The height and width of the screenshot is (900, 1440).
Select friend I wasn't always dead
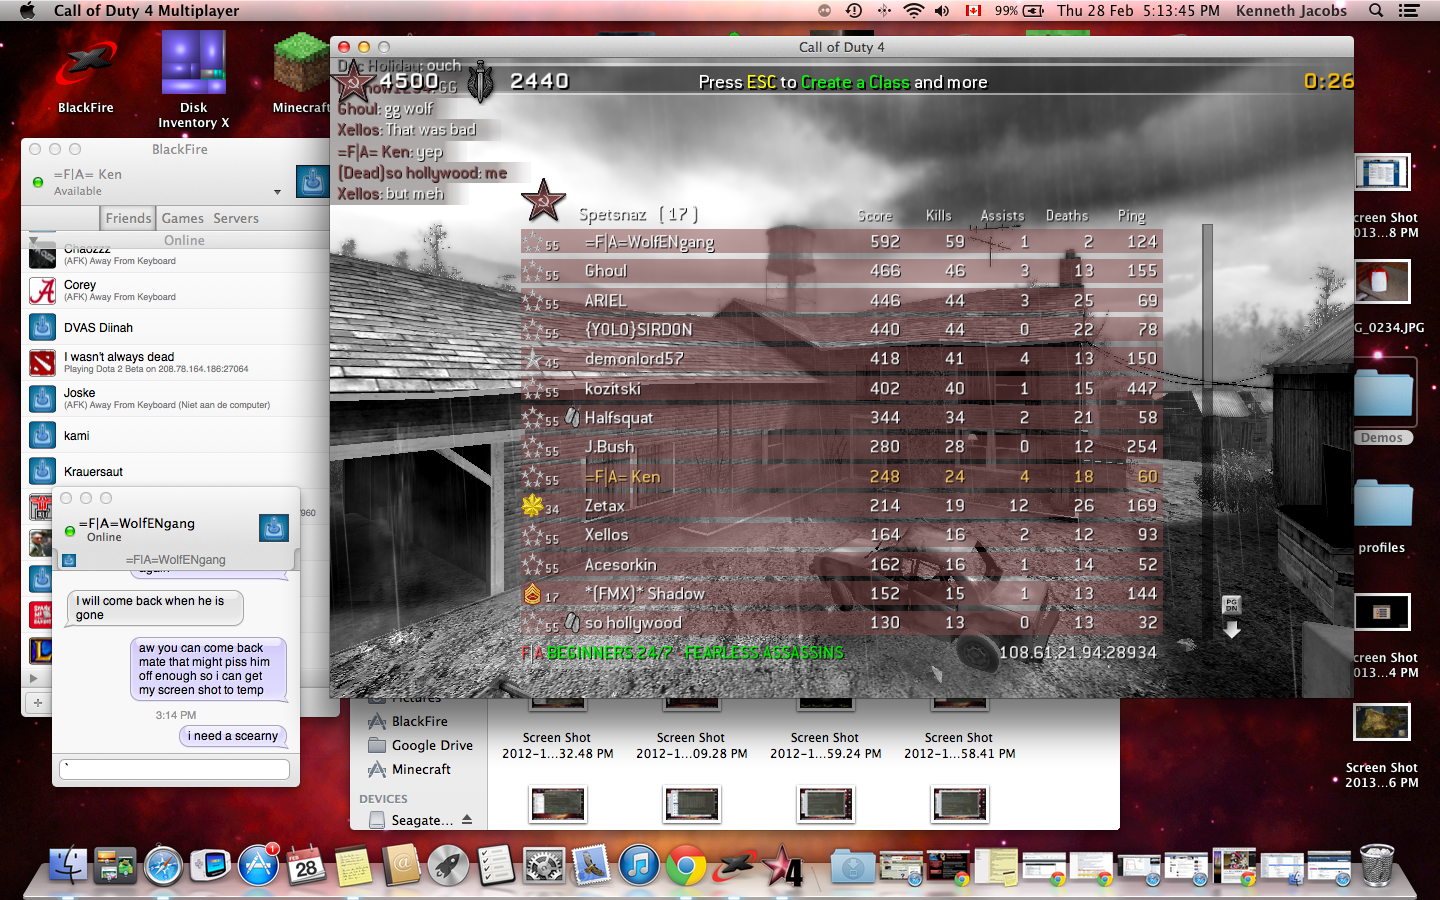[175, 362]
